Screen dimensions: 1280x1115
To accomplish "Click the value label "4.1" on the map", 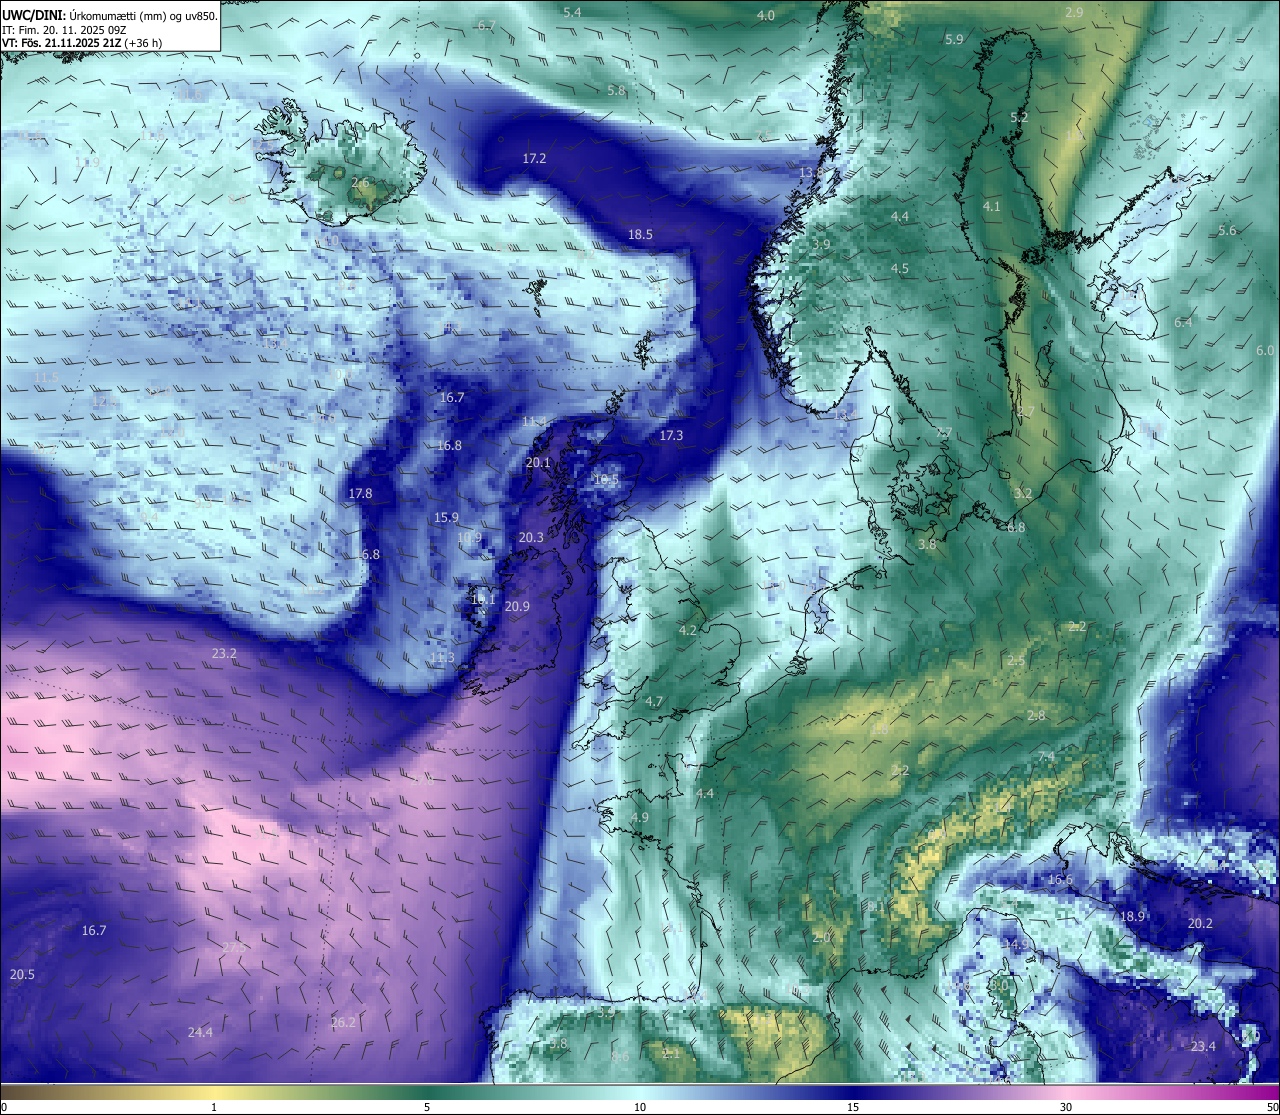I will pyautogui.click(x=991, y=207).
